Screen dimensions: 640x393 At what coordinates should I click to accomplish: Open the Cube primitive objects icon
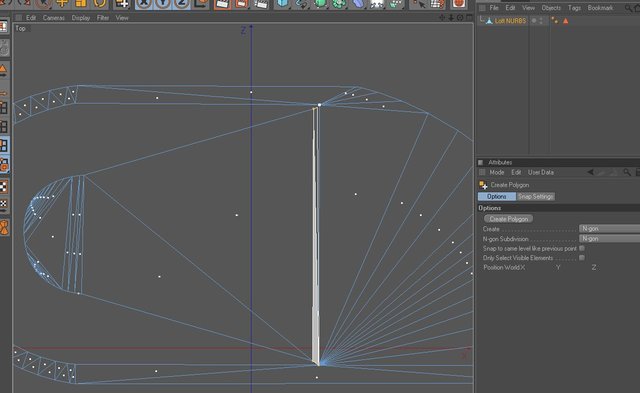pos(283,4)
